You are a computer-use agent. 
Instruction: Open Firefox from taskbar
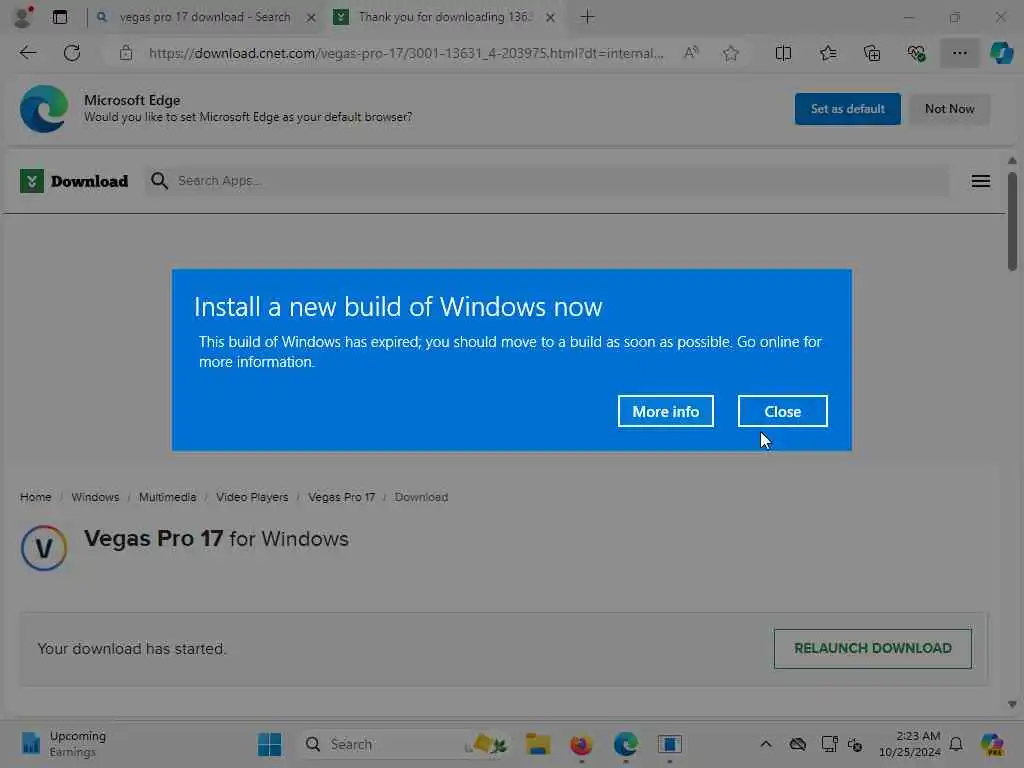coord(581,744)
